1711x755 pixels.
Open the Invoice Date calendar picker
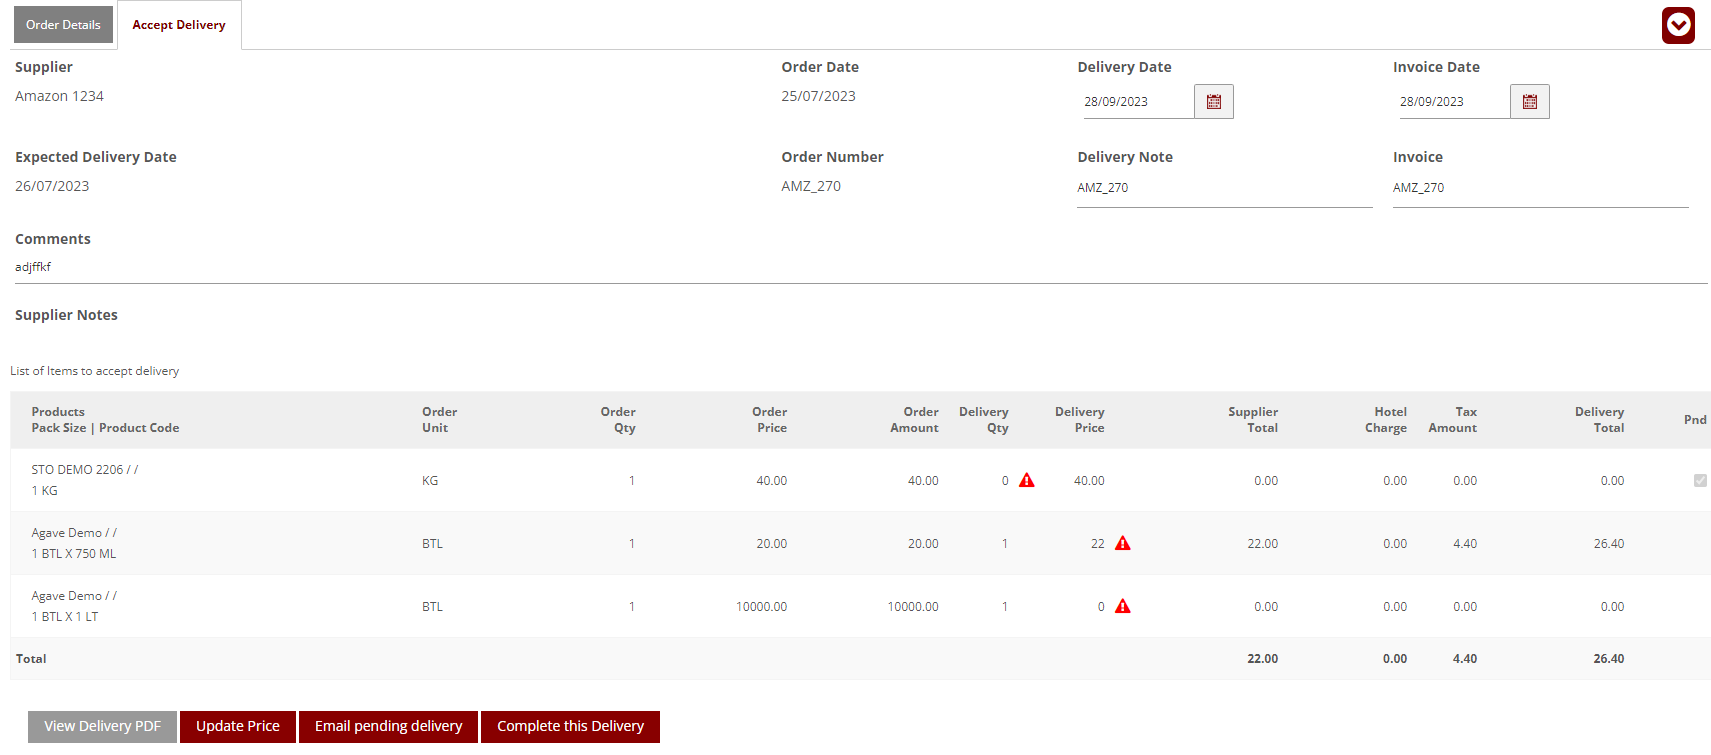click(1529, 102)
